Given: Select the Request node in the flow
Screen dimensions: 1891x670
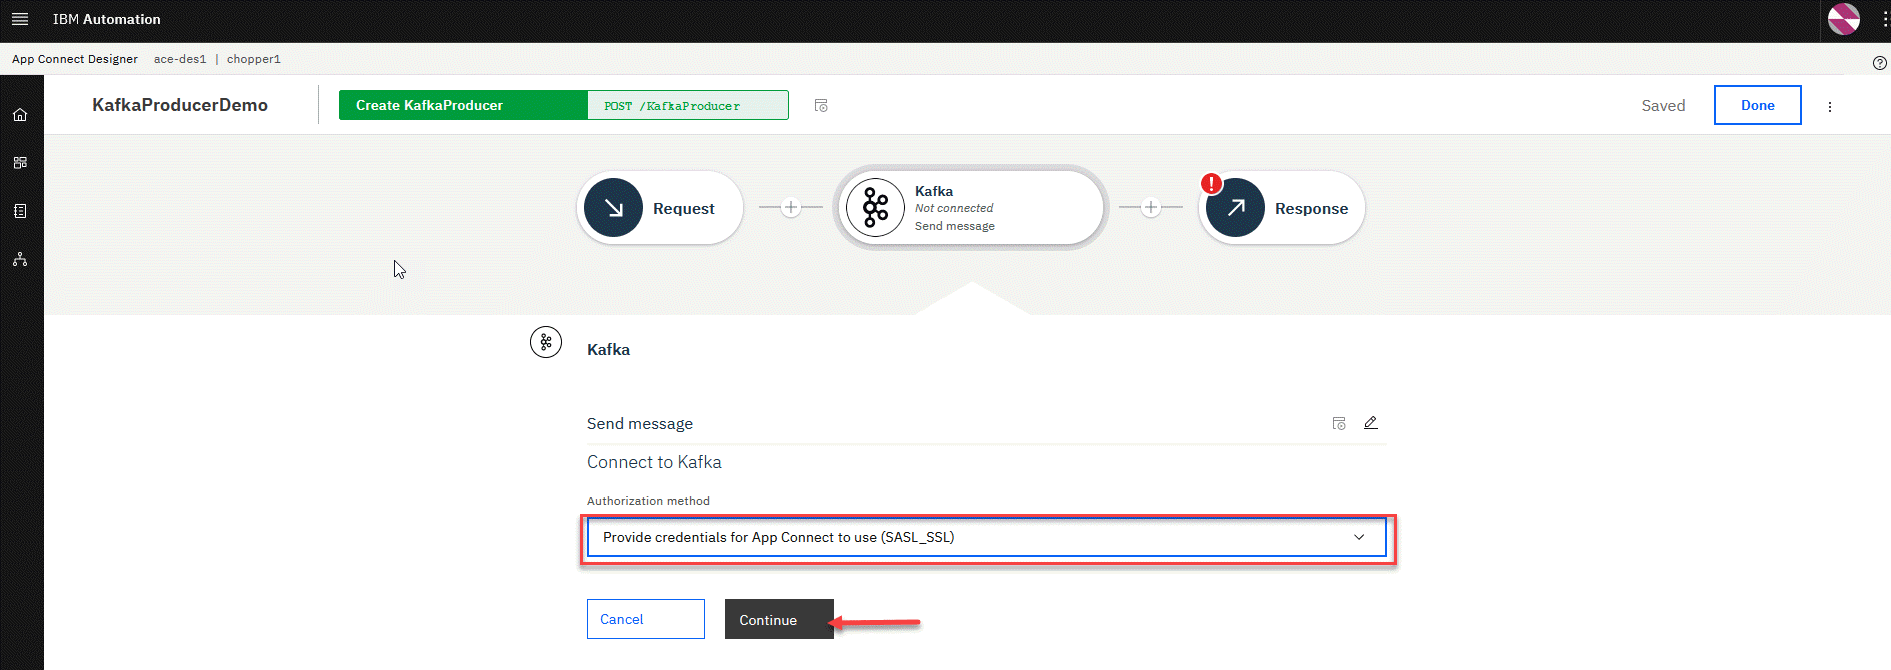Looking at the screenshot, I should tap(660, 208).
